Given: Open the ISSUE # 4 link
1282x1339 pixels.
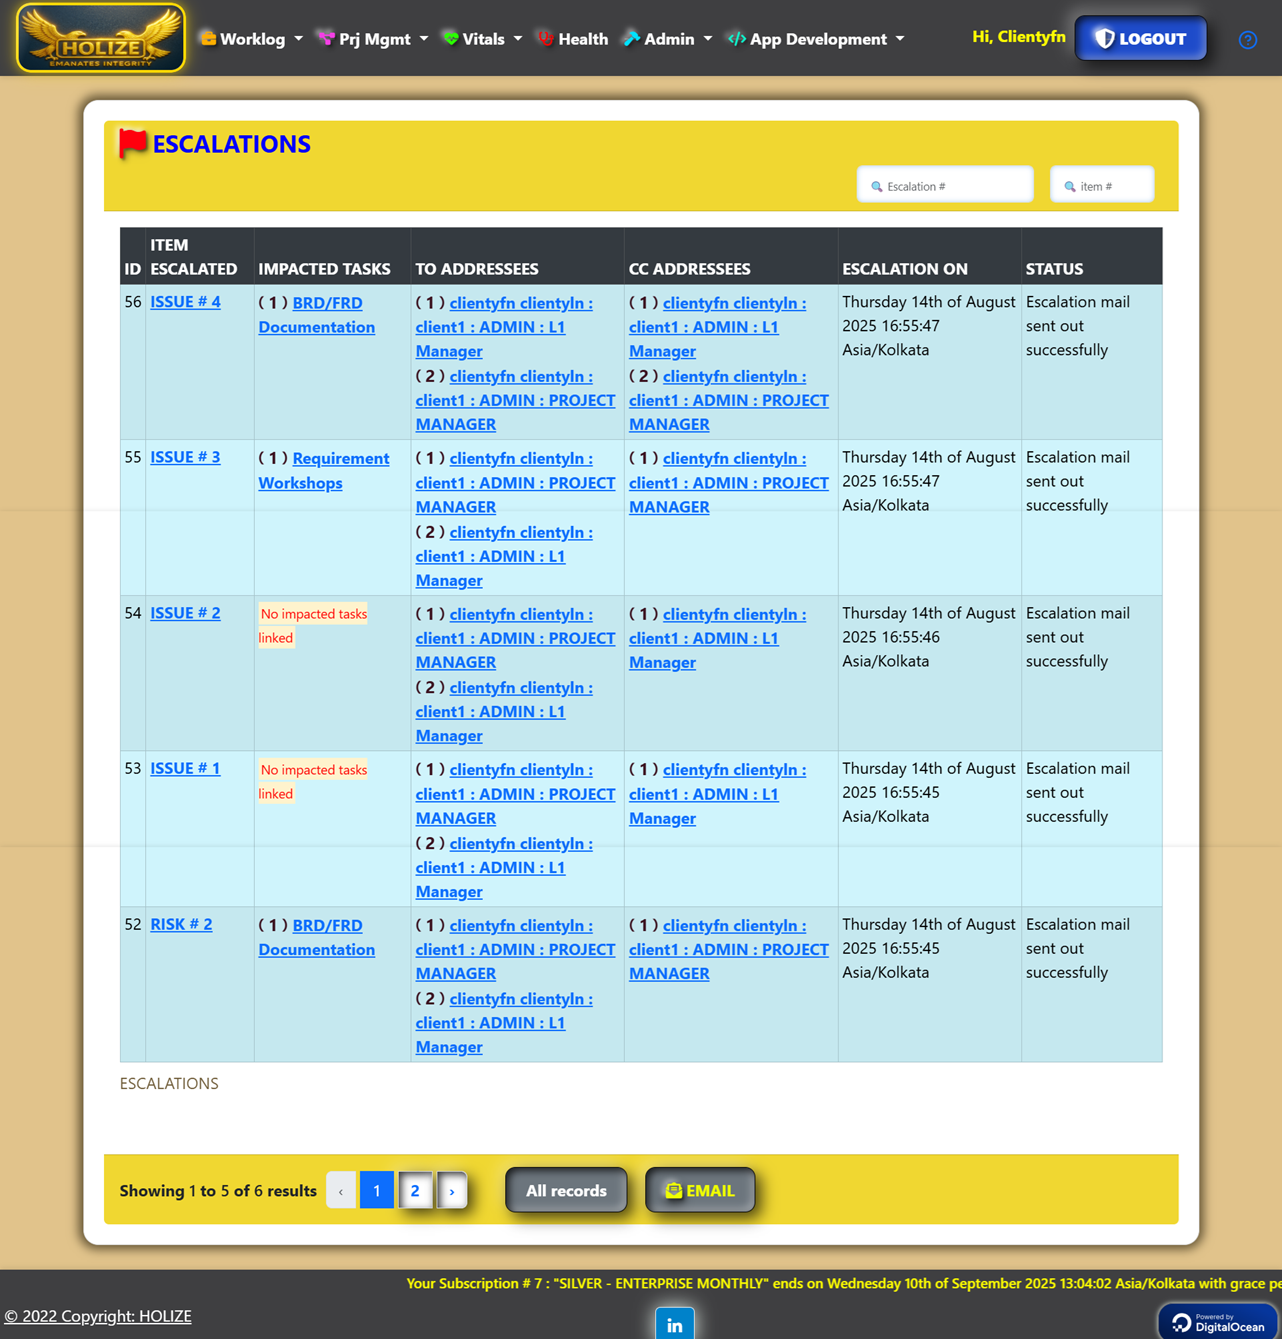Looking at the screenshot, I should coord(185,302).
